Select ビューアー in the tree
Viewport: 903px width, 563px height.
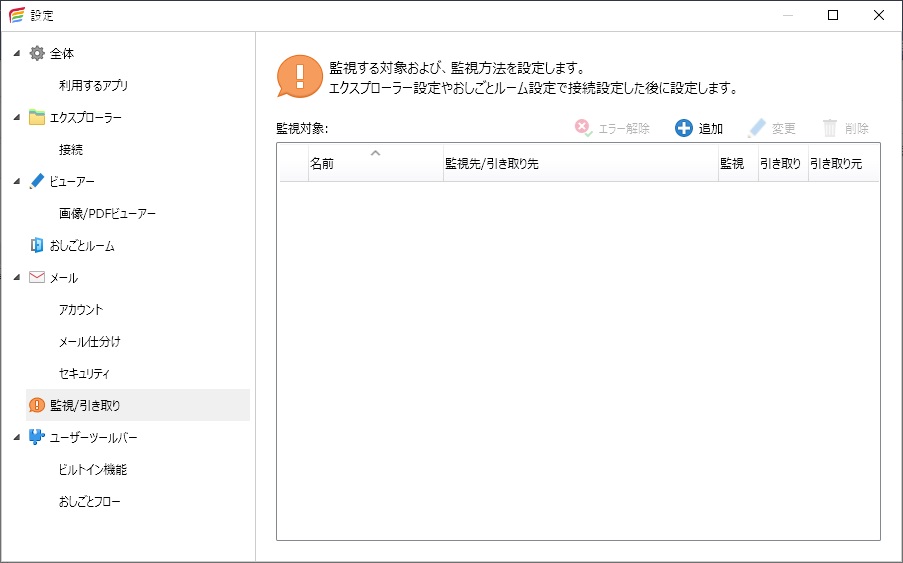point(72,181)
